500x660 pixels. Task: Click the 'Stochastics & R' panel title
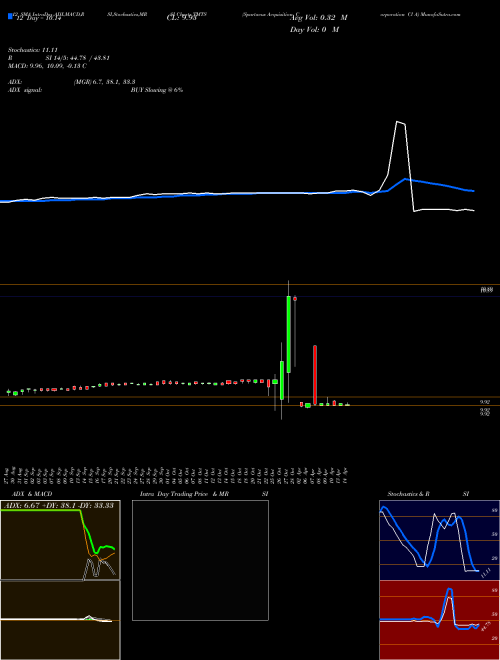408,494
